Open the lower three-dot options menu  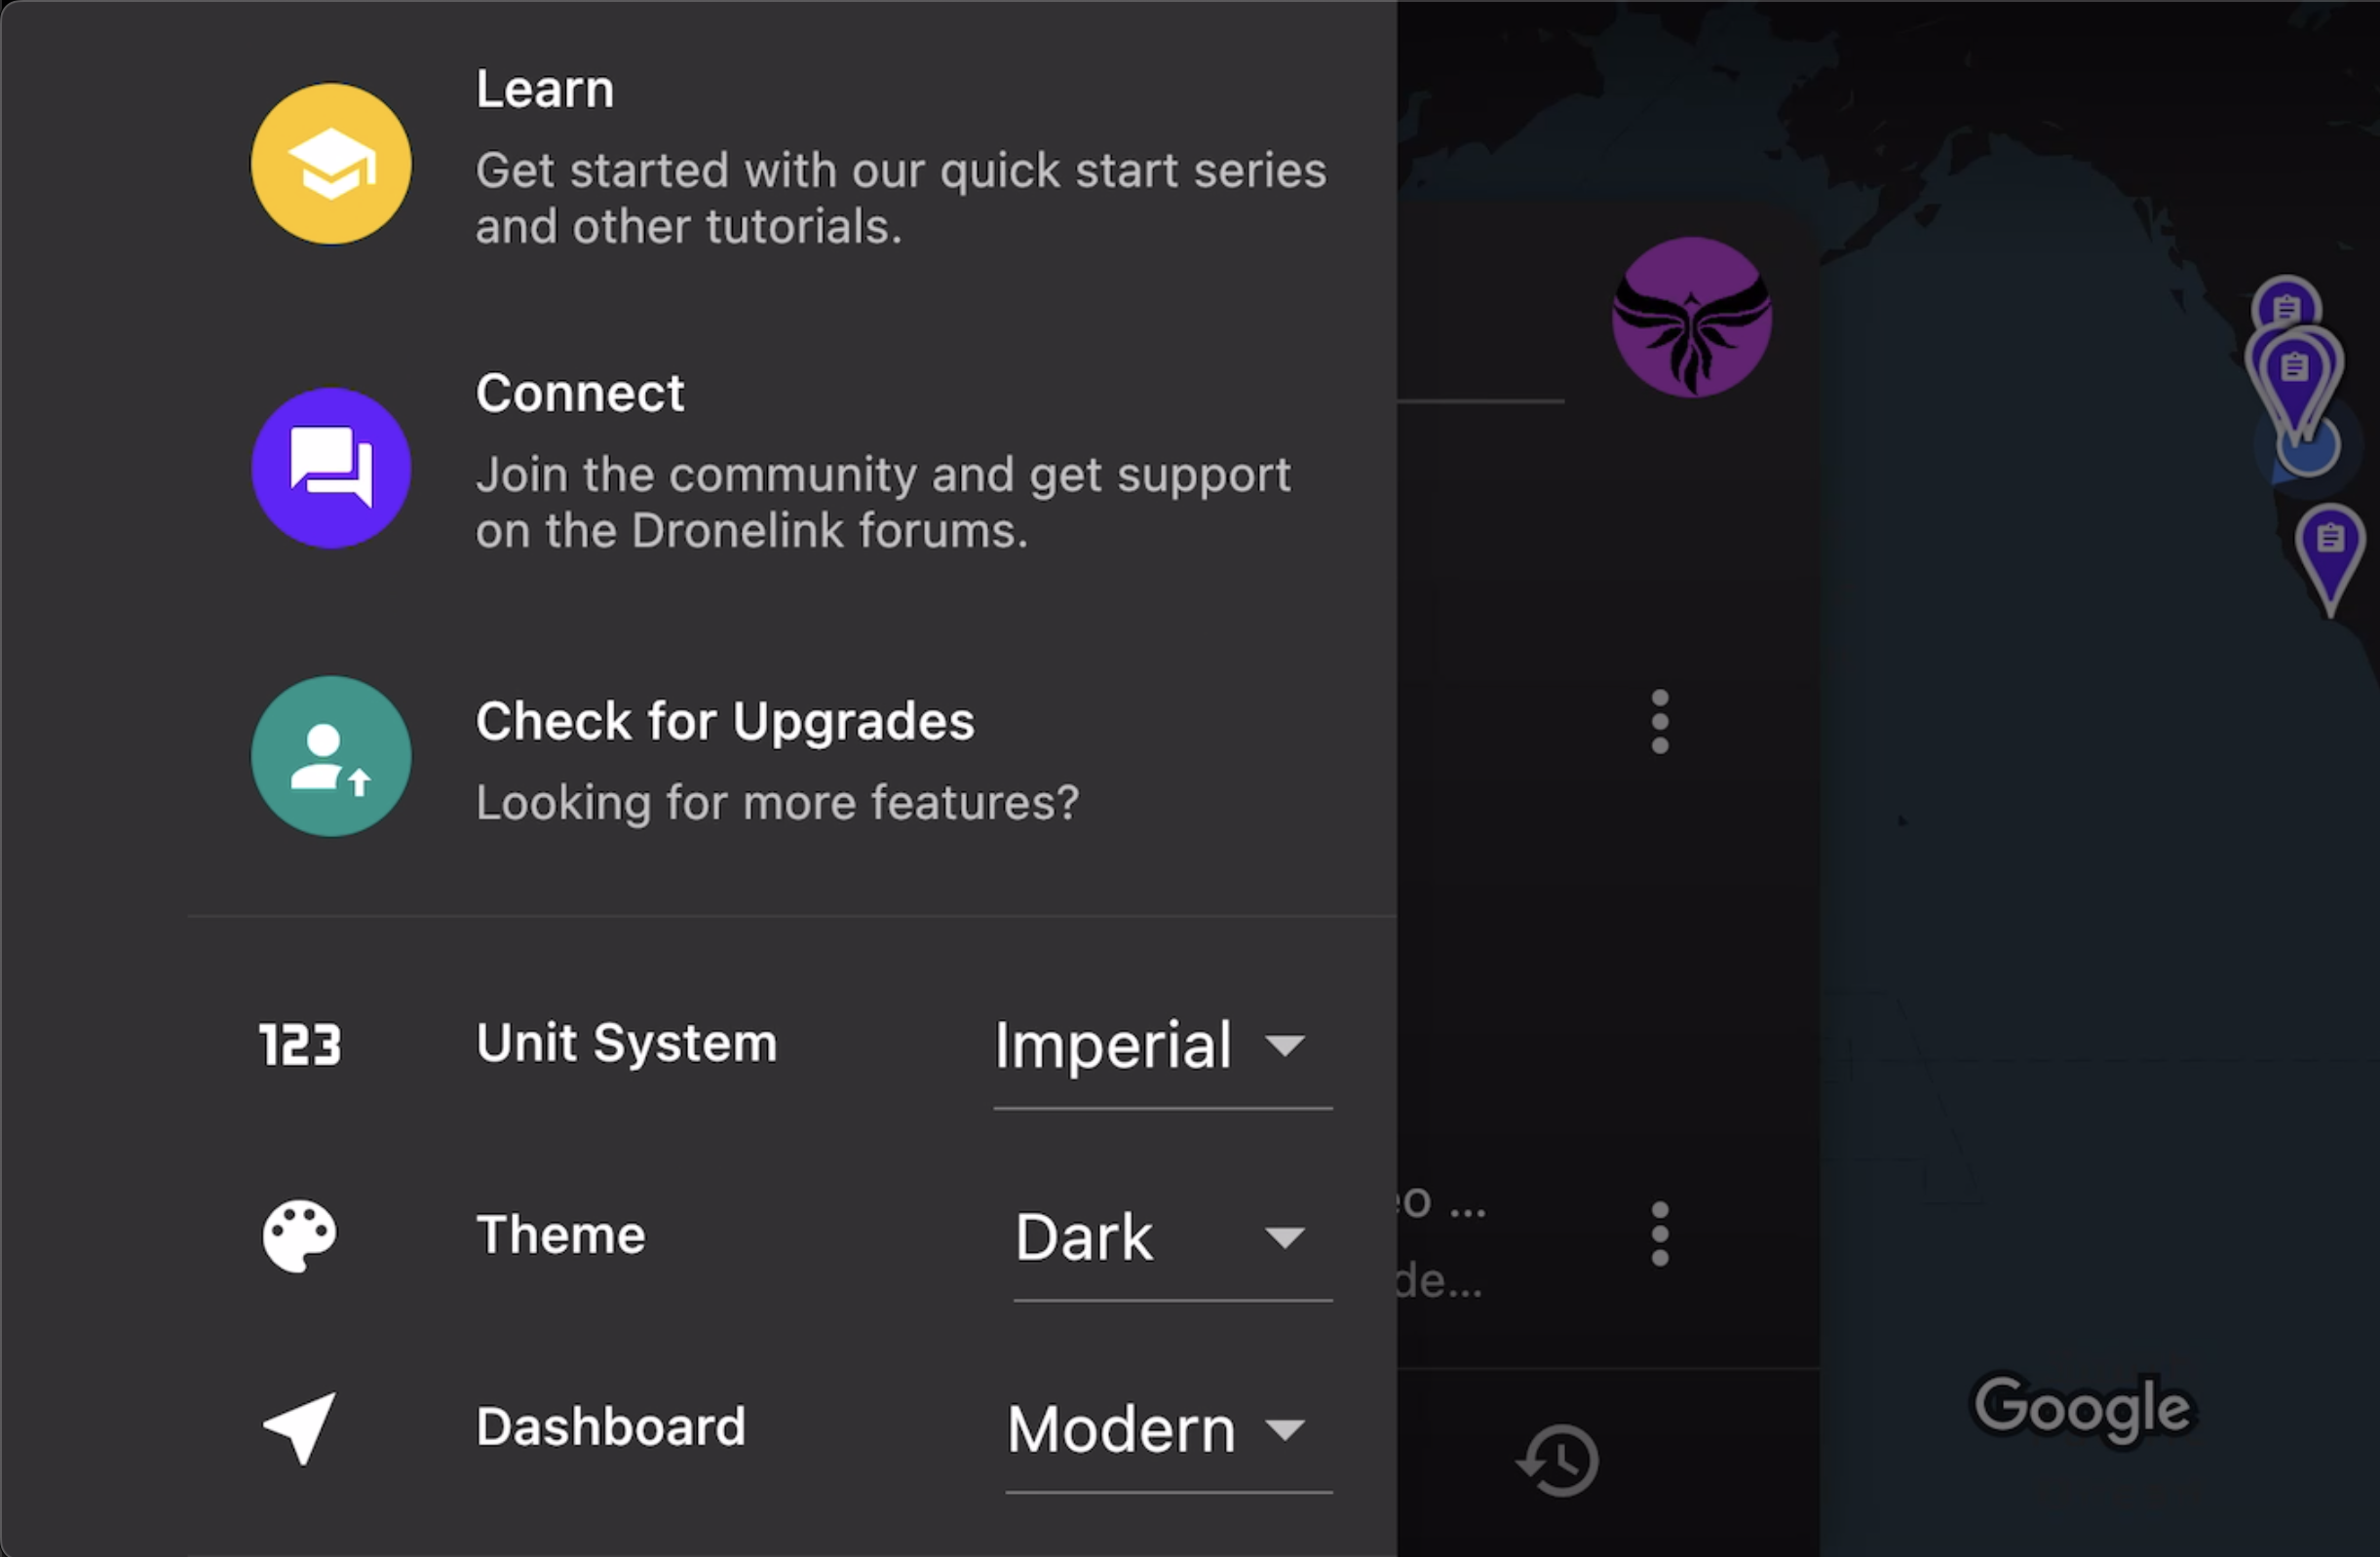[x=1660, y=1234]
